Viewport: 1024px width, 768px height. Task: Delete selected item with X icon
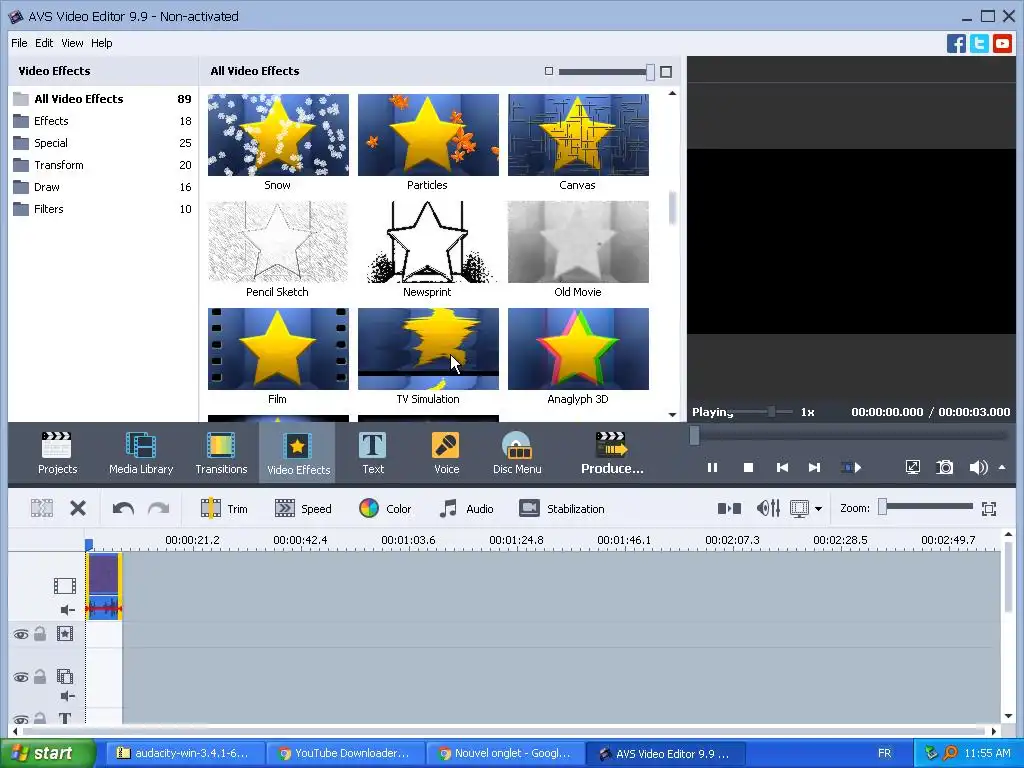pyautogui.click(x=78, y=508)
